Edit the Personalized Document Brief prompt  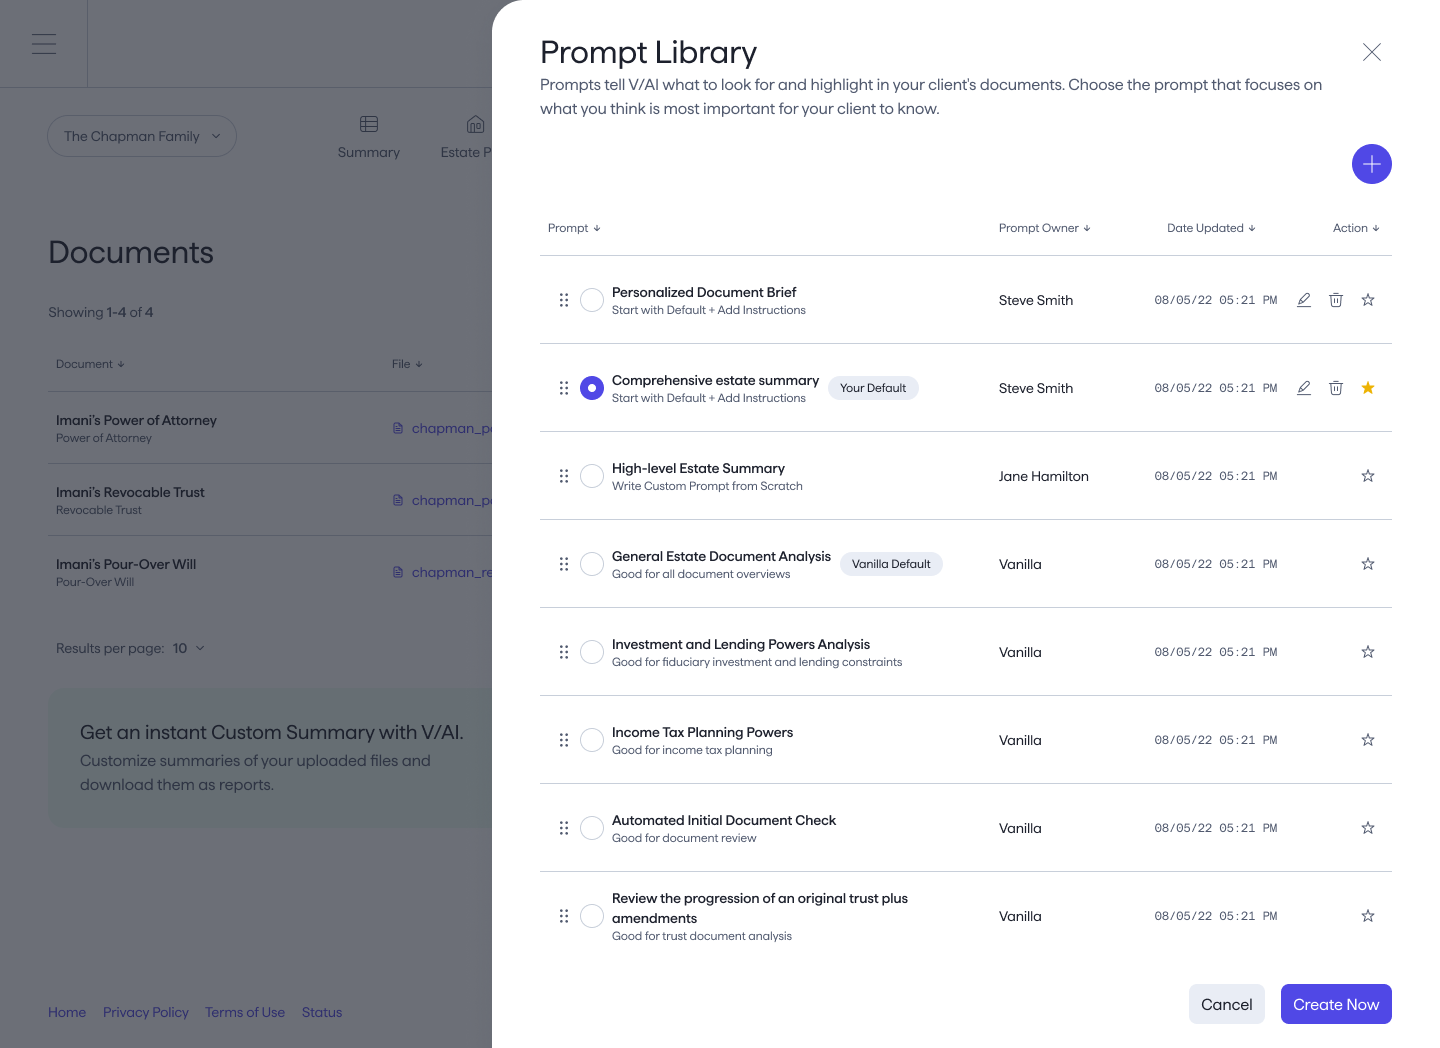[x=1303, y=300]
